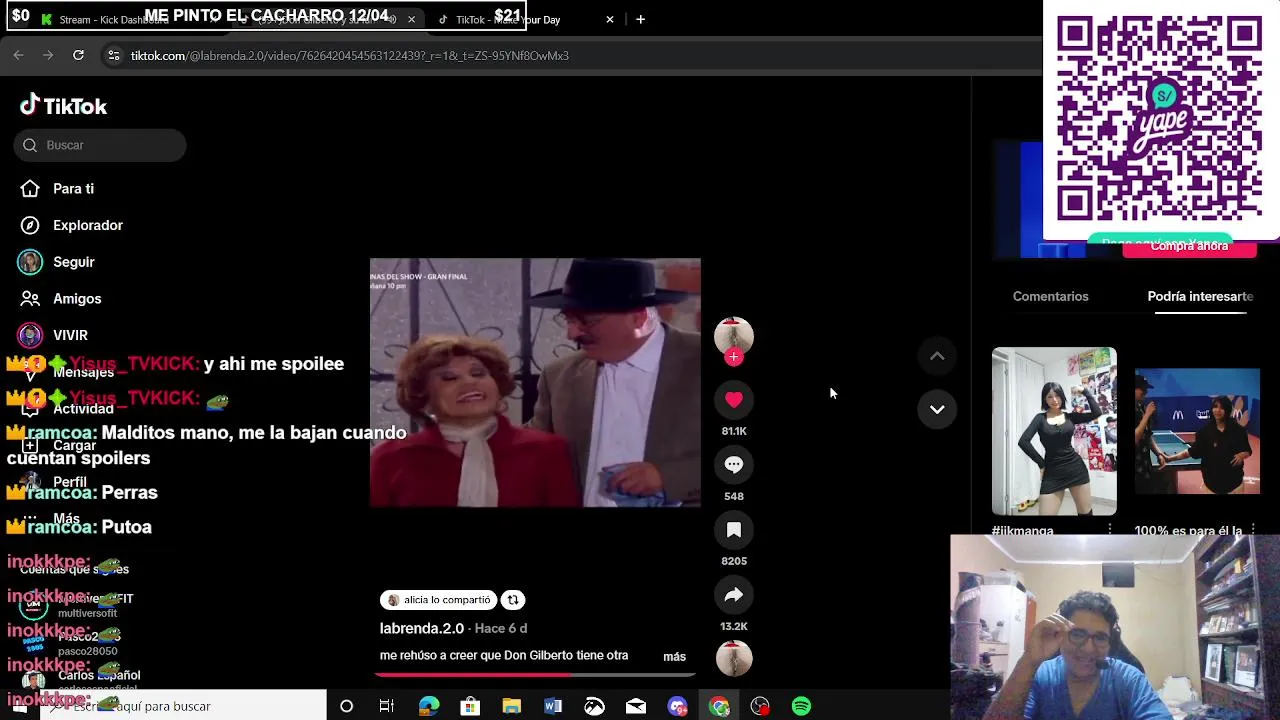Open the video author's avatar
The width and height of the screenshot is (1280, 720).
coord(734,335)
